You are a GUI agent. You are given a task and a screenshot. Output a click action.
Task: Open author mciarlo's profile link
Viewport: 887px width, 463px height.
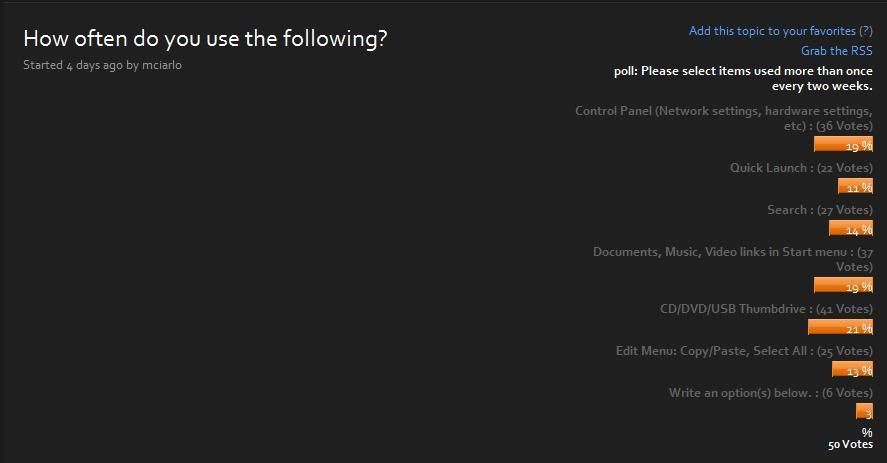tap(162, 65)
